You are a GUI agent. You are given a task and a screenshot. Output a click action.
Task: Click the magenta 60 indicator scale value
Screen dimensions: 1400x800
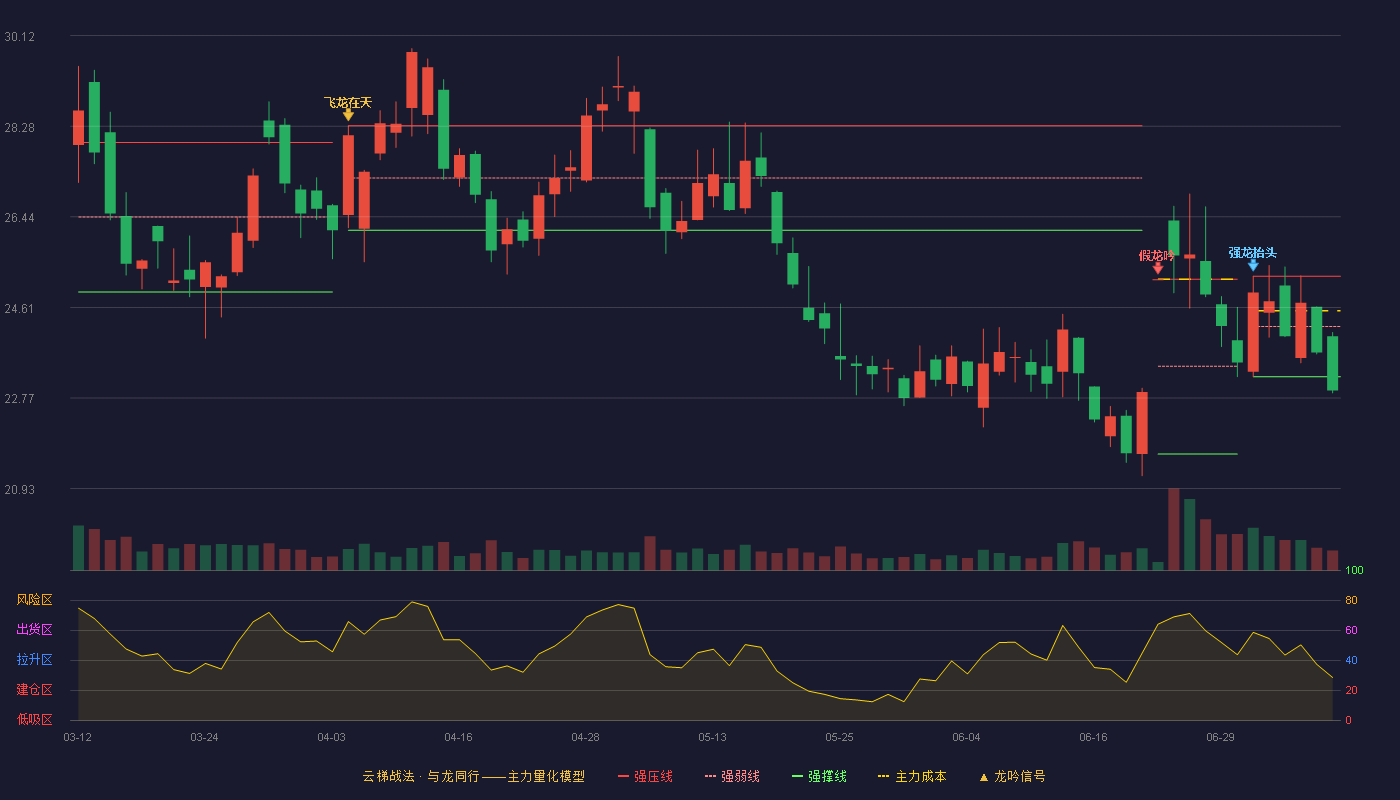(1351, 630)
